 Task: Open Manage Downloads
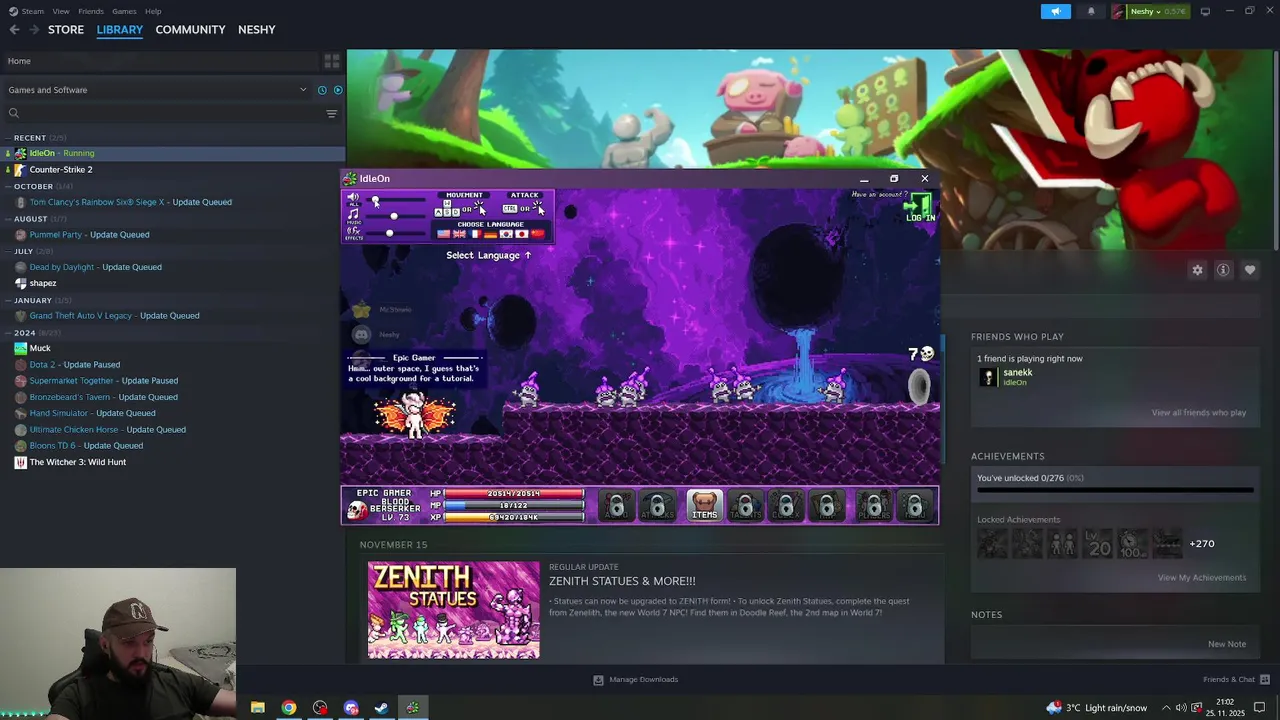(x=636, y=680)
